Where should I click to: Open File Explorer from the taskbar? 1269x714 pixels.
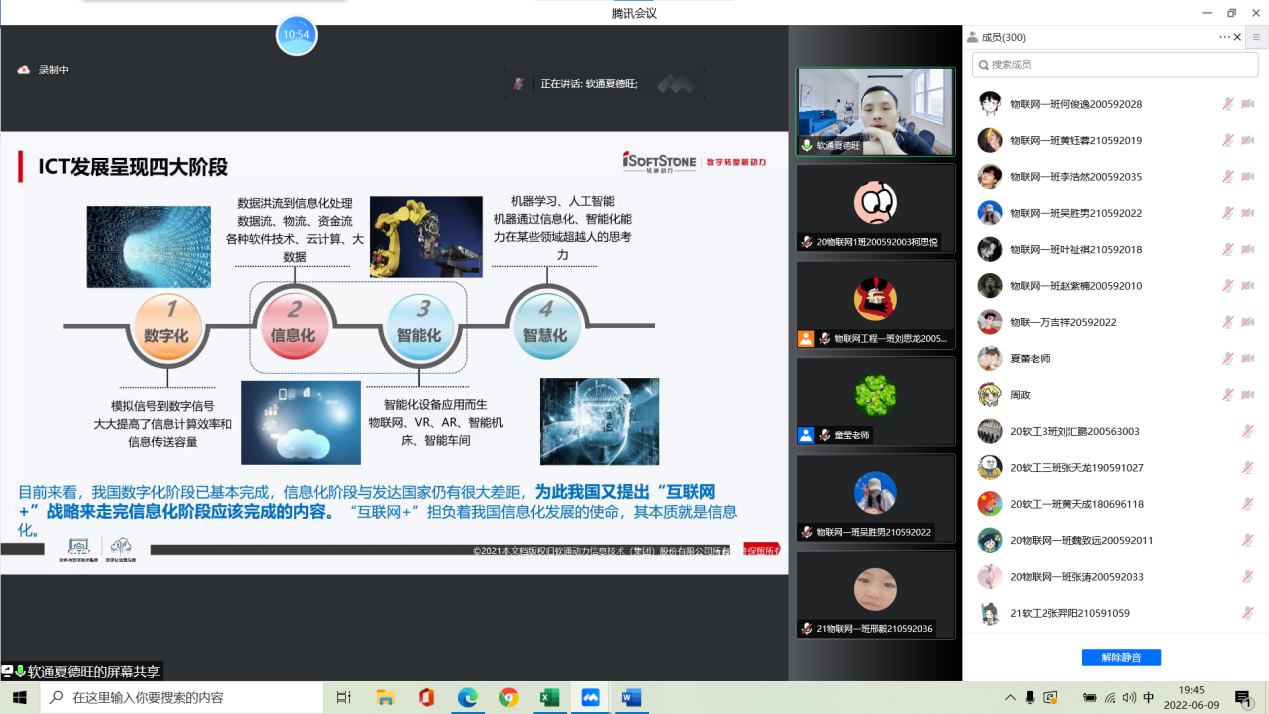pyautogui.click(x=386, y=697)
